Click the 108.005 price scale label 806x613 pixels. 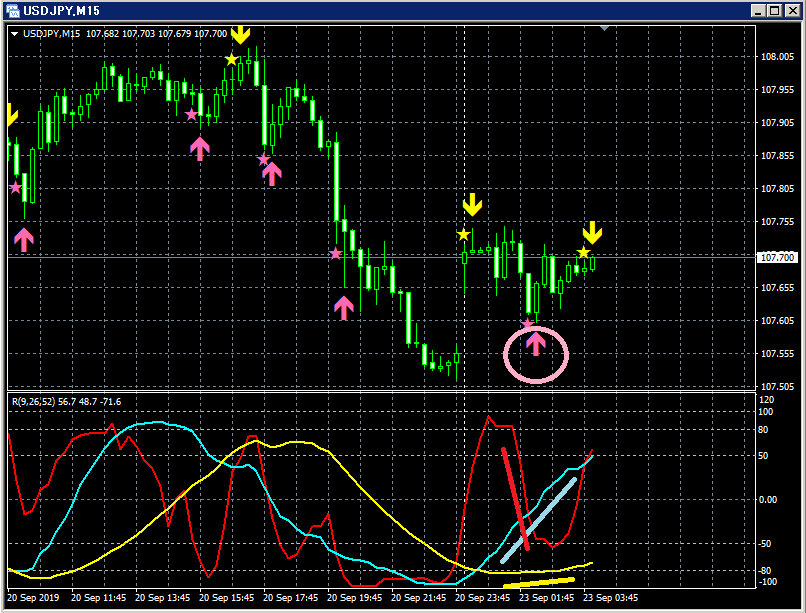pyautogui.click(x=777, y=57)
